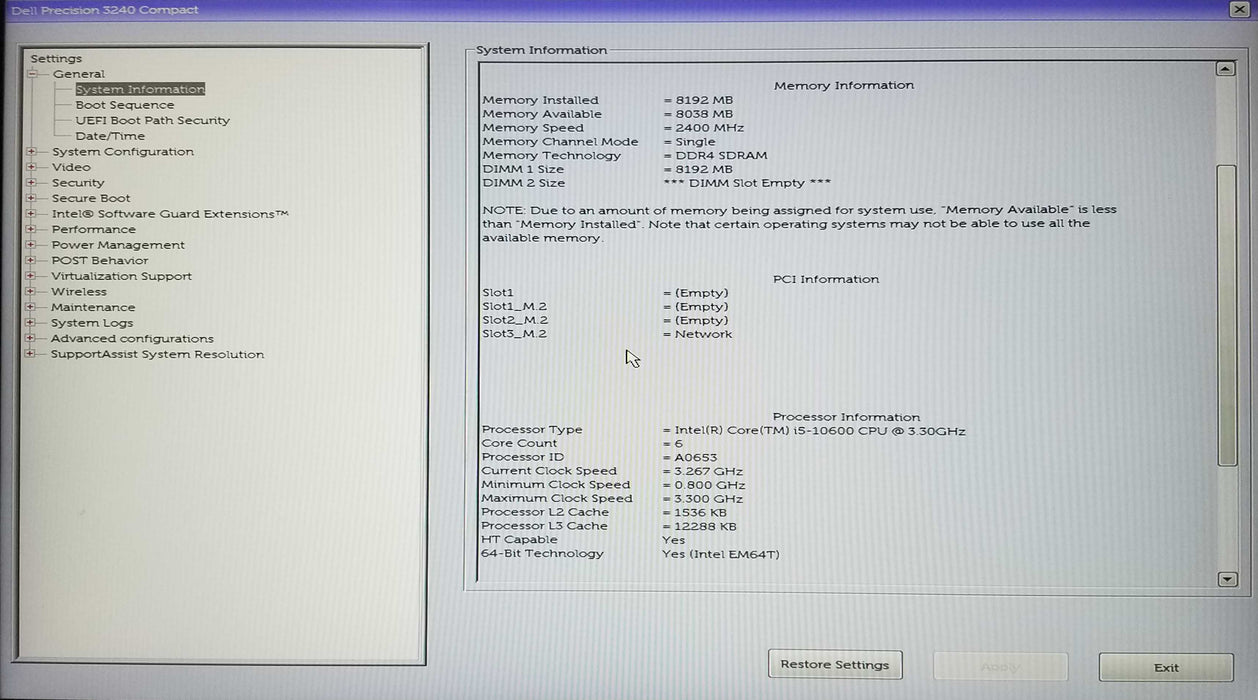1258x700 pixels.
Task: Expand the Power Management node
Action: (32, 245)
